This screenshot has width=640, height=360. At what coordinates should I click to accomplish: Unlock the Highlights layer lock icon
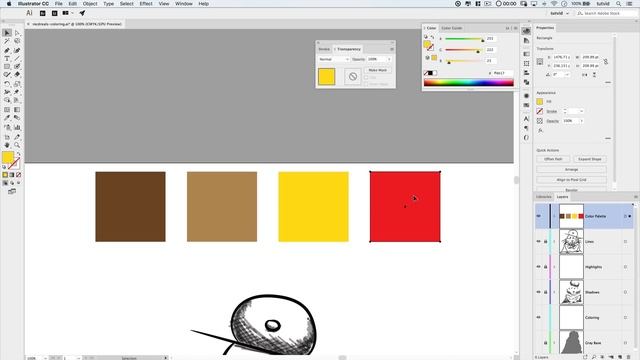[545, 267]
